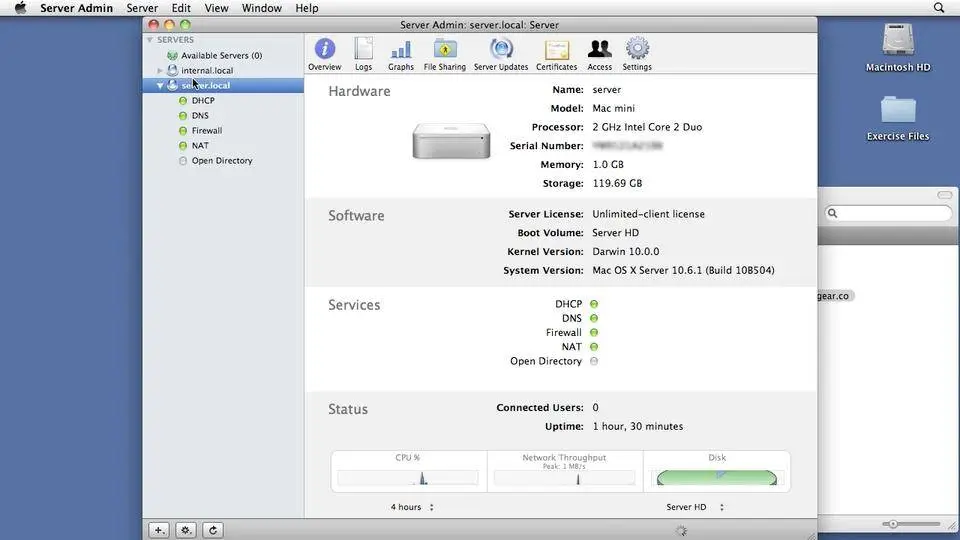Screen dimensions: 960x540
Task: Click the 'Server HD' boot volume text
Action: (615, 233)
